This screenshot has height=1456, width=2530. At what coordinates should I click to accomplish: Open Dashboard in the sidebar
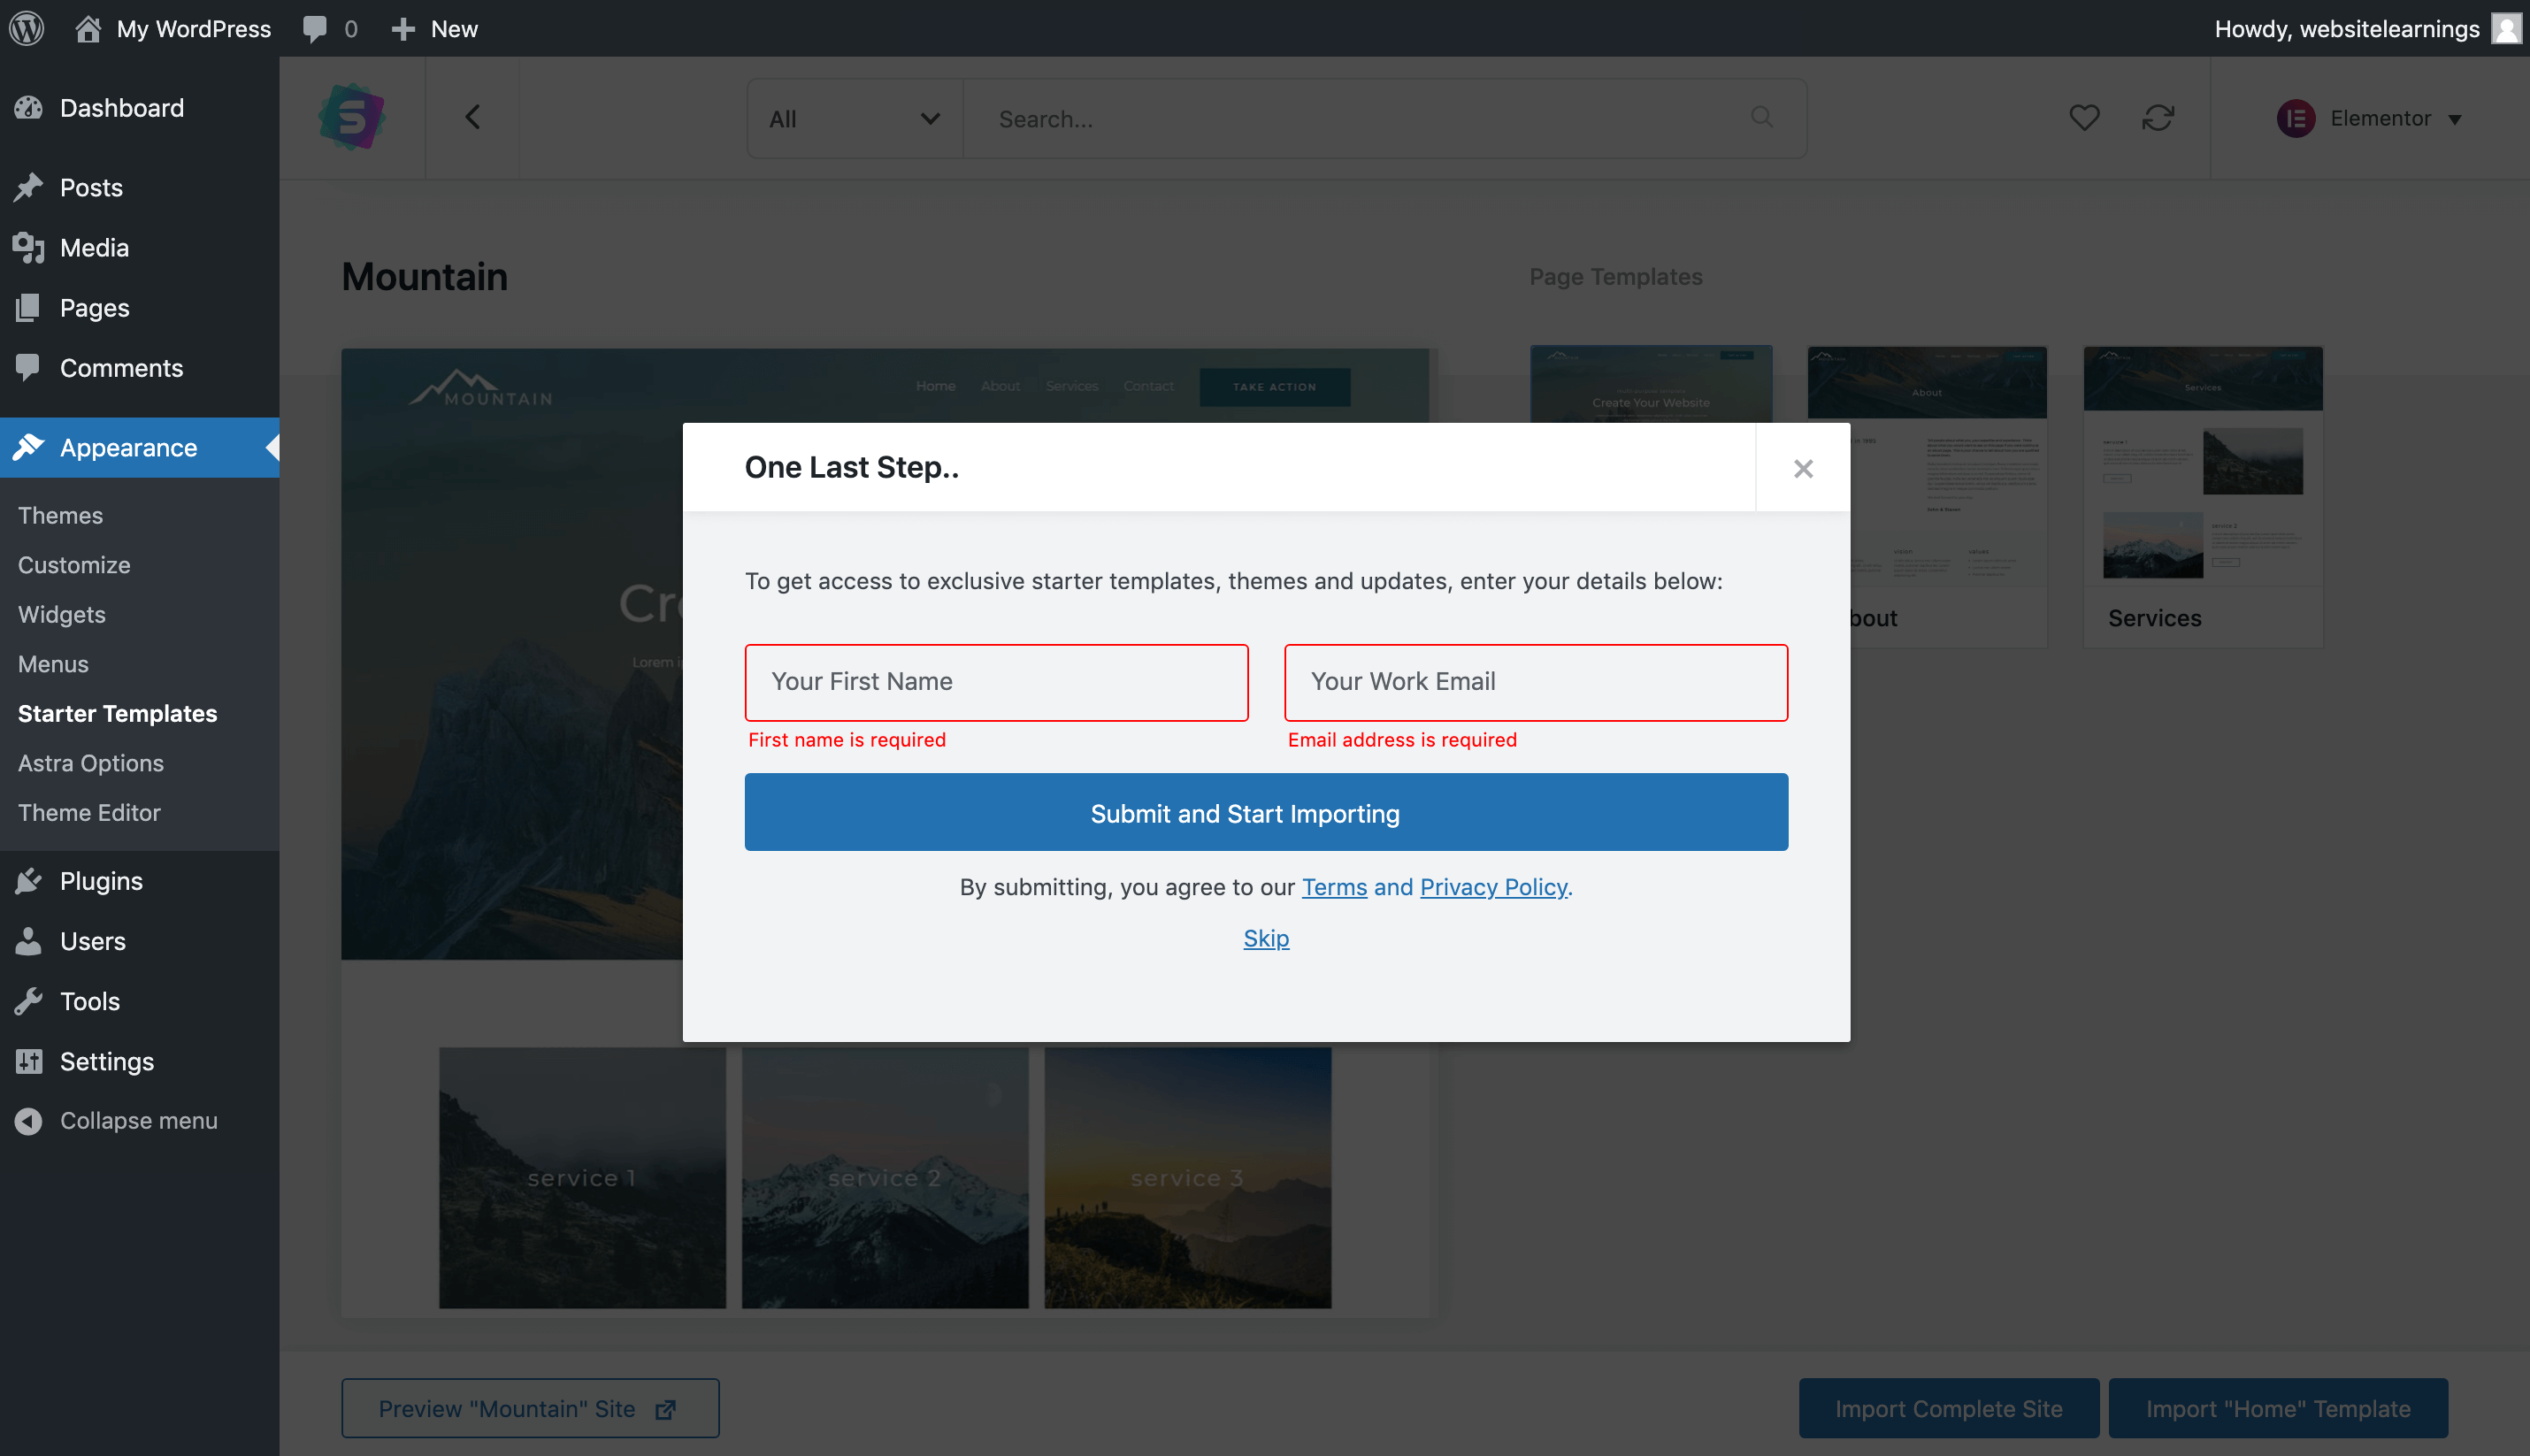pyautogui.click(x=140, y=107)
